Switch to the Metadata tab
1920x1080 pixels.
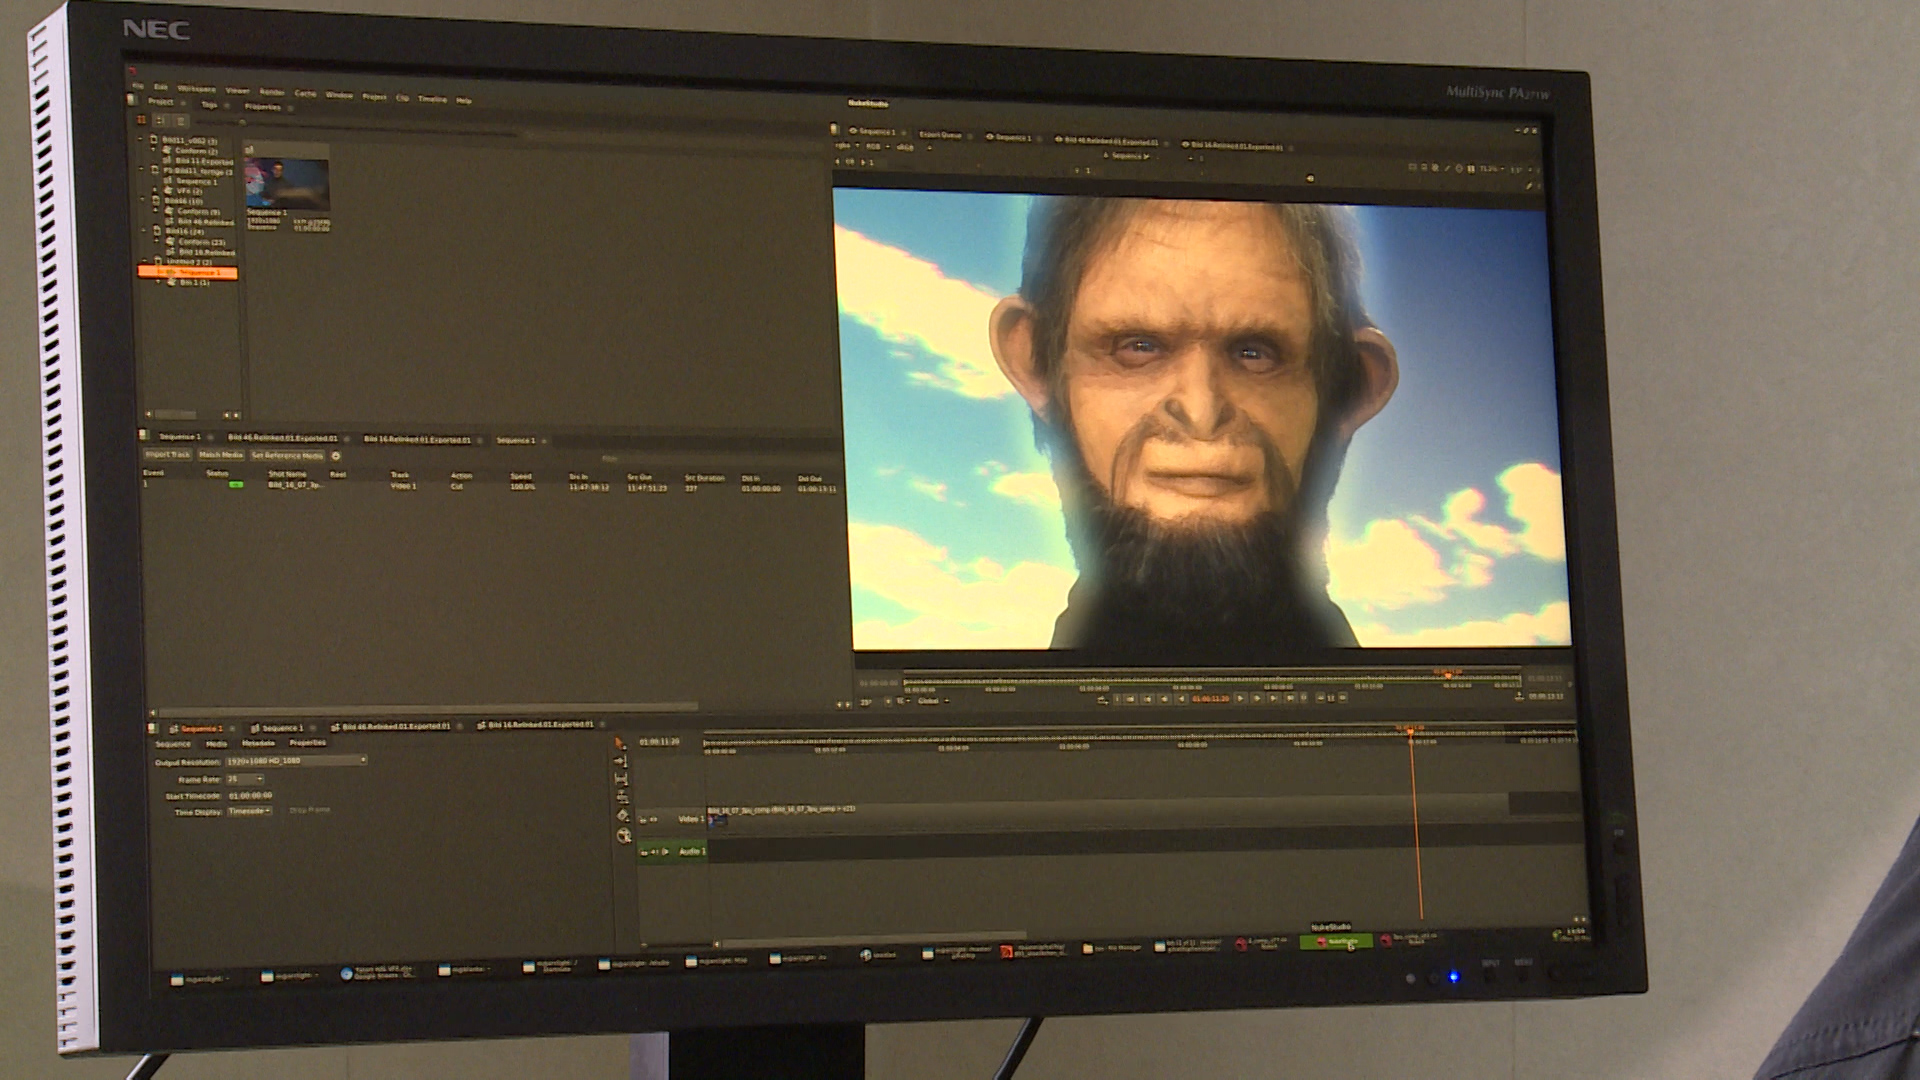pos(258,744)
